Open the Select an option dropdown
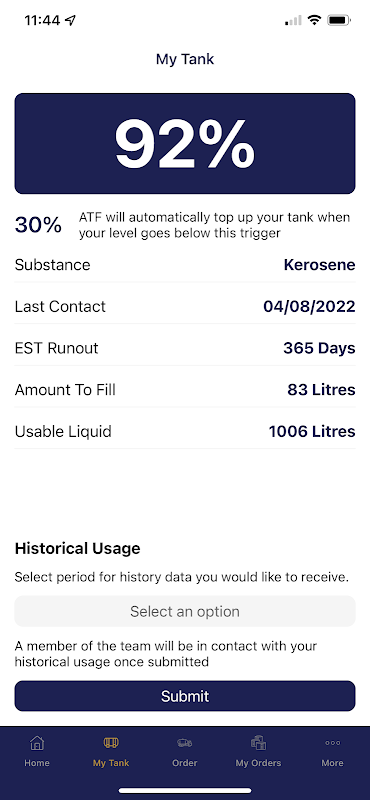Image resolution: width=370 pixels, height=800 pixels. (x=185, y=611)
